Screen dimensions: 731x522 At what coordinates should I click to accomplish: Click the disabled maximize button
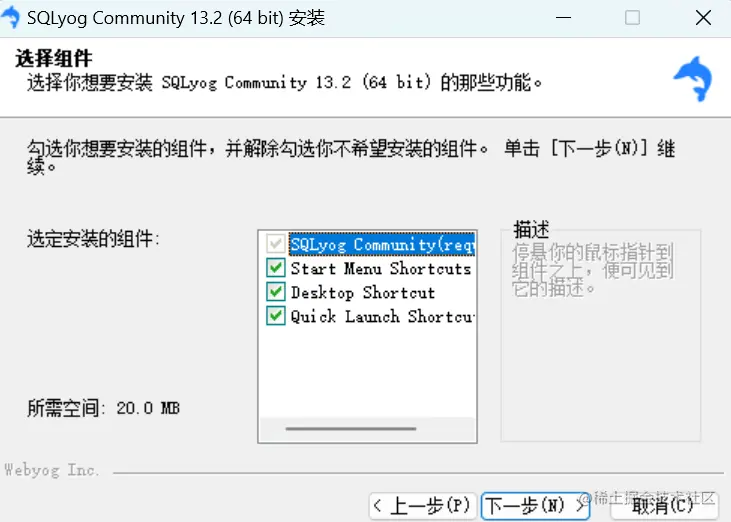pyautogui.click(x=632, y=18)
